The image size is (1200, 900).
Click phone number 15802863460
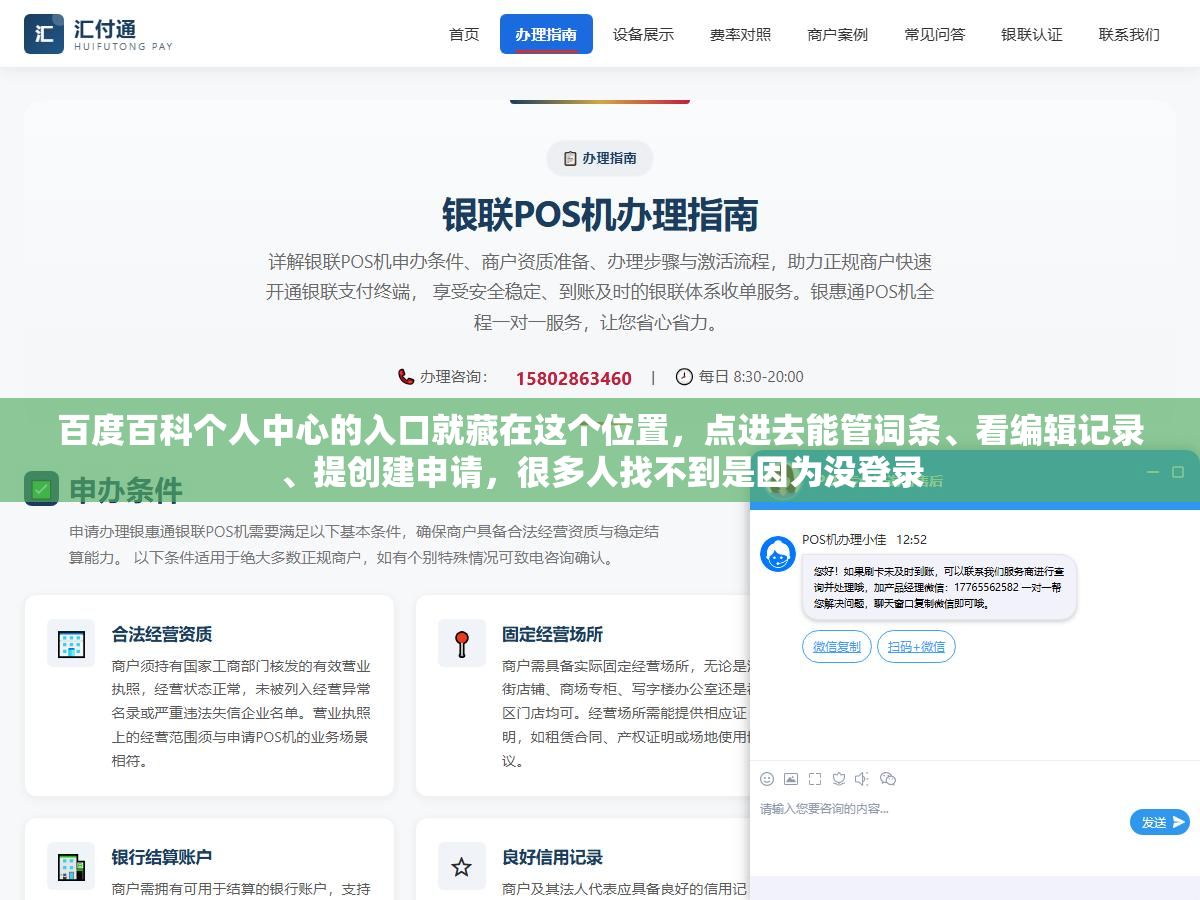(573, 378)
